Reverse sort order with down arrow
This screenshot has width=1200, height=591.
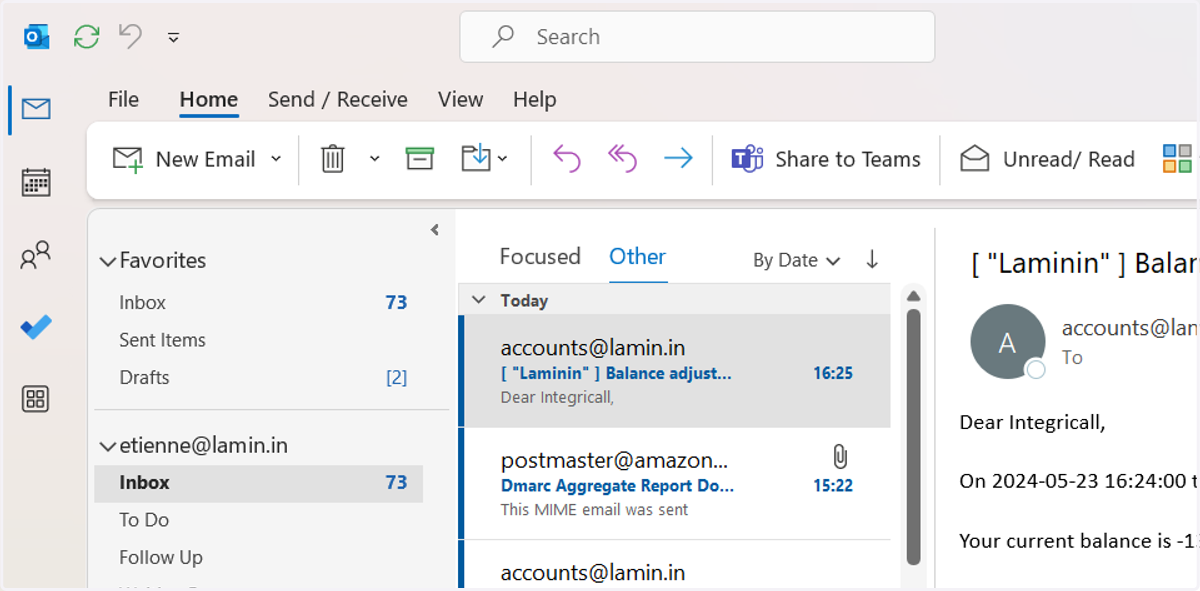(872, 259)
